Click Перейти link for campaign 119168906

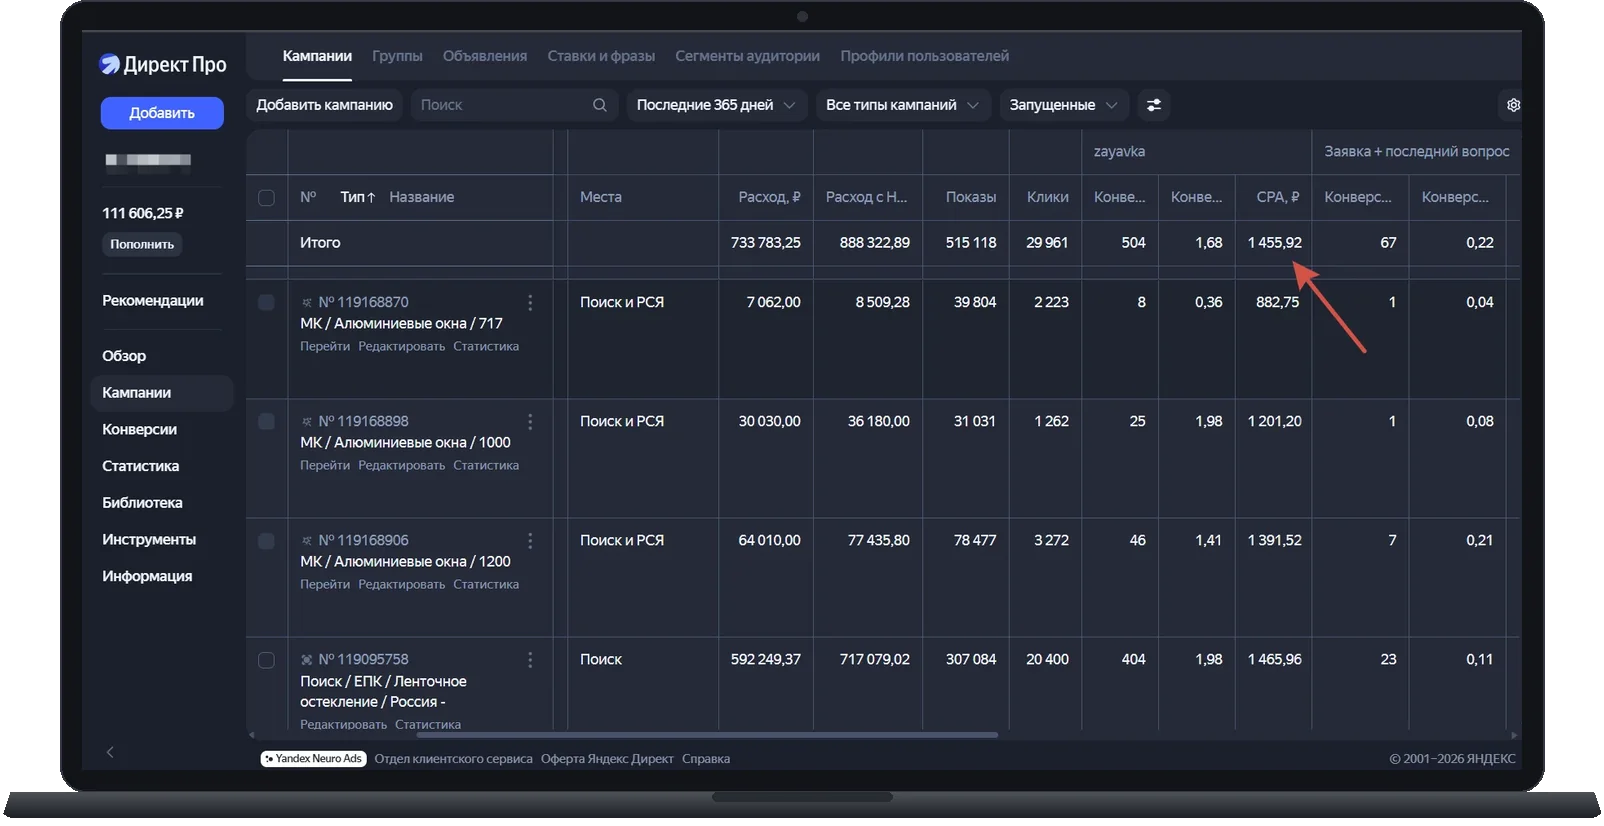tap(325, 584)
